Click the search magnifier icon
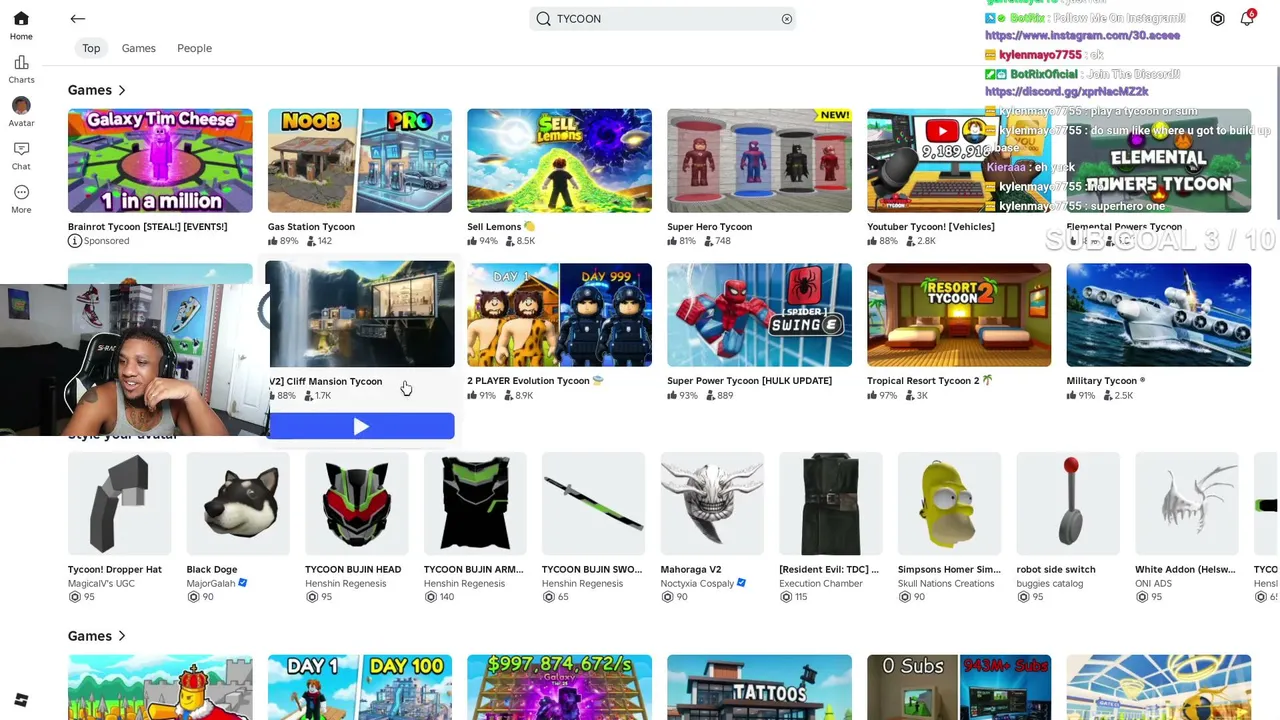The height and width of the screenshot is (720, 1280). 543,18
